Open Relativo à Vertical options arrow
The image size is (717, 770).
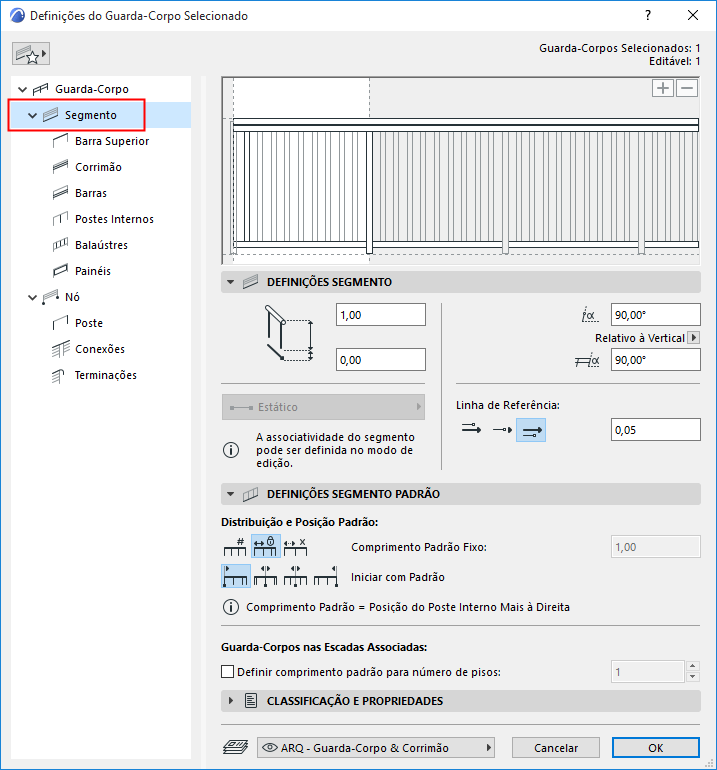pos(693,338)
